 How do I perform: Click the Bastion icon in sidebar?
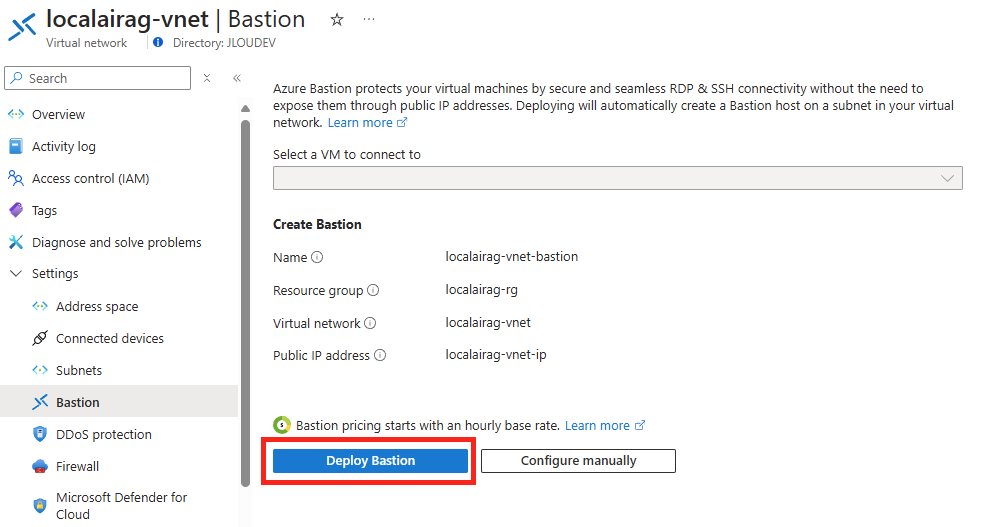pyautogui.click(x=40, y=402)
